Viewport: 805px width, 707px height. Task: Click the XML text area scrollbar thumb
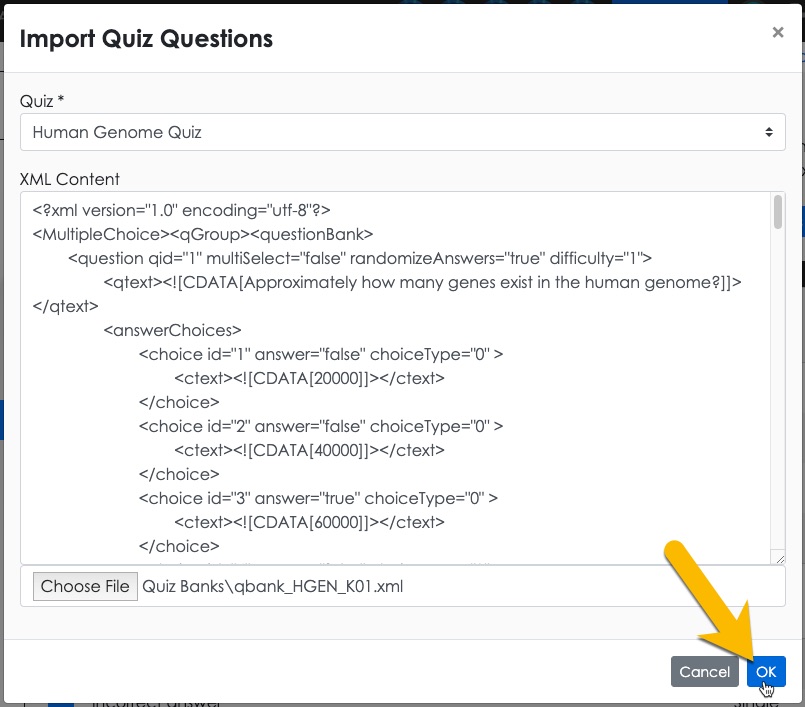point(778,212)
